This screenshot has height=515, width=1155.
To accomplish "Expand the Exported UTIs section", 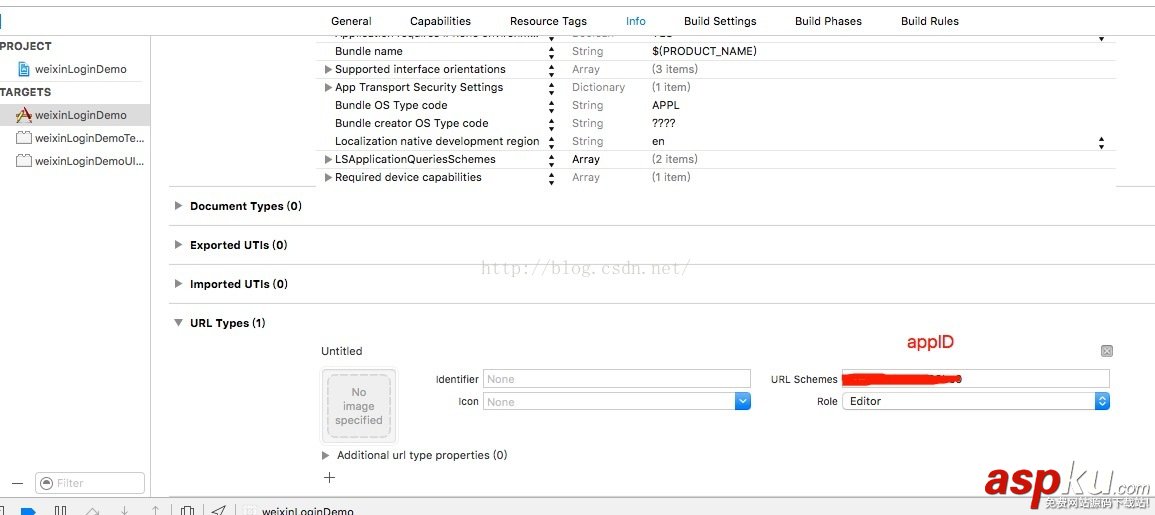I will 178,245.
